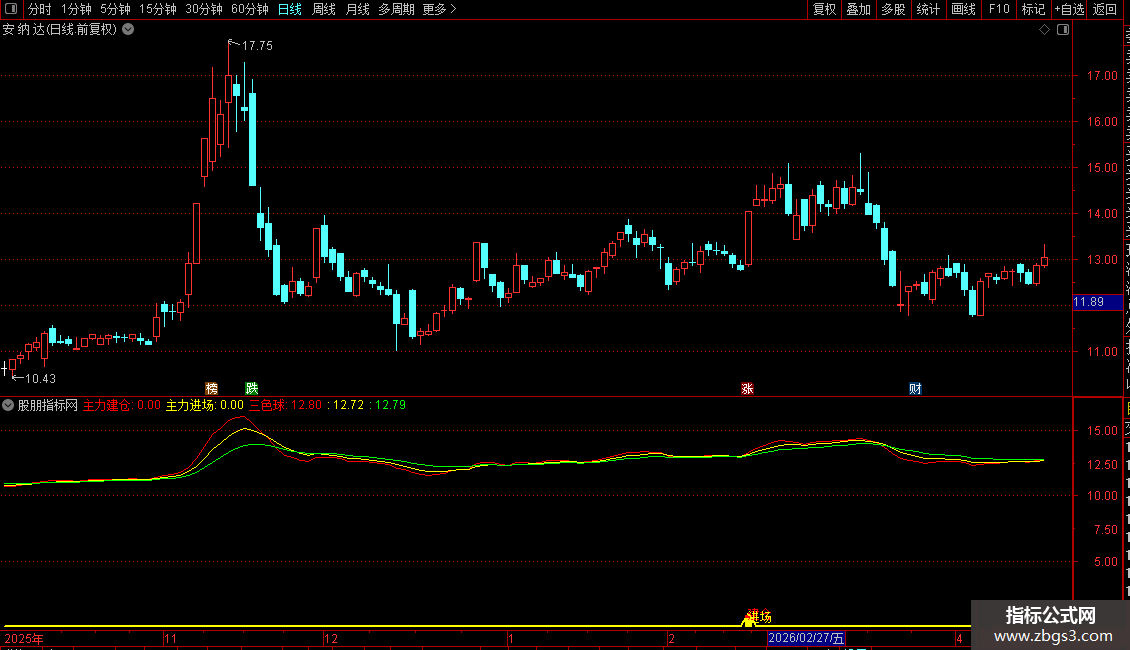Switch to 分时 view
The image size is (1130, 650).
[40, 9]
